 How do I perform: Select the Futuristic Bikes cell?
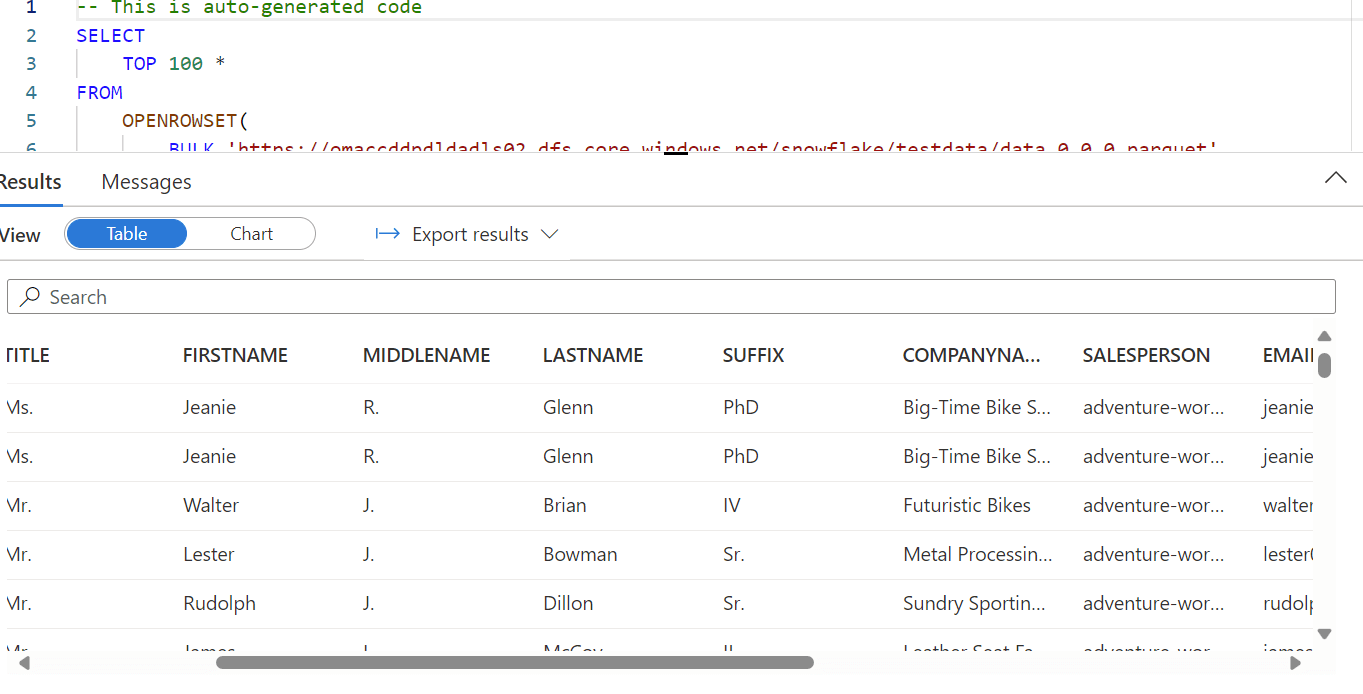(966, 505)
